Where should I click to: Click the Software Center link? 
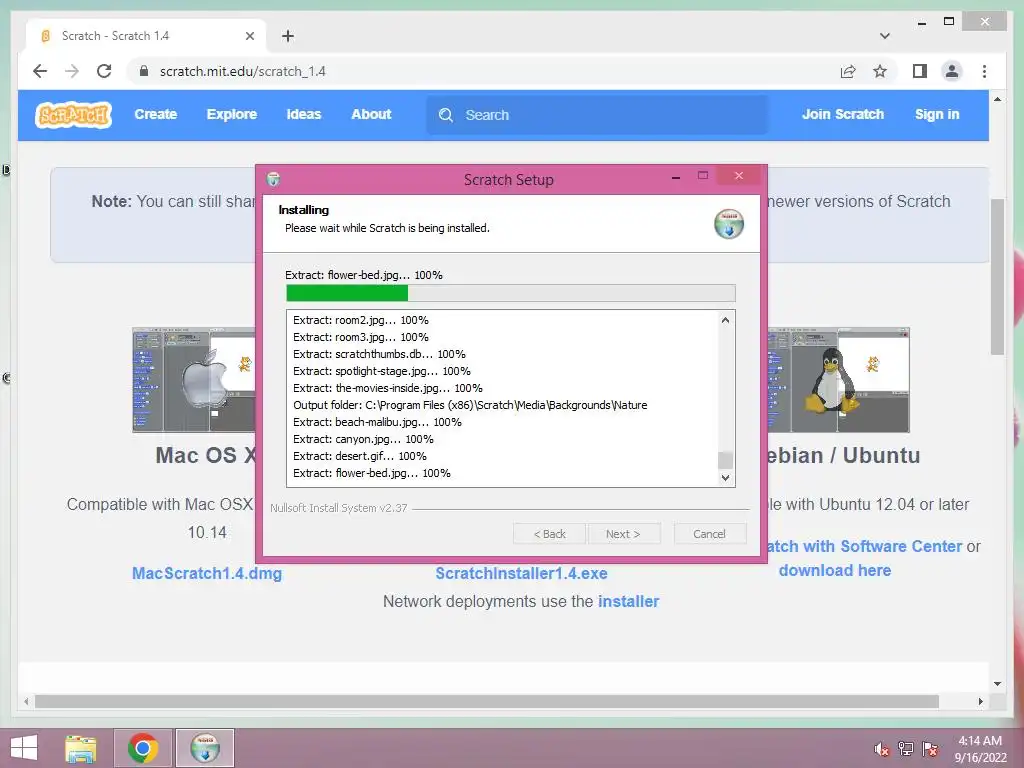coord(864,546)
